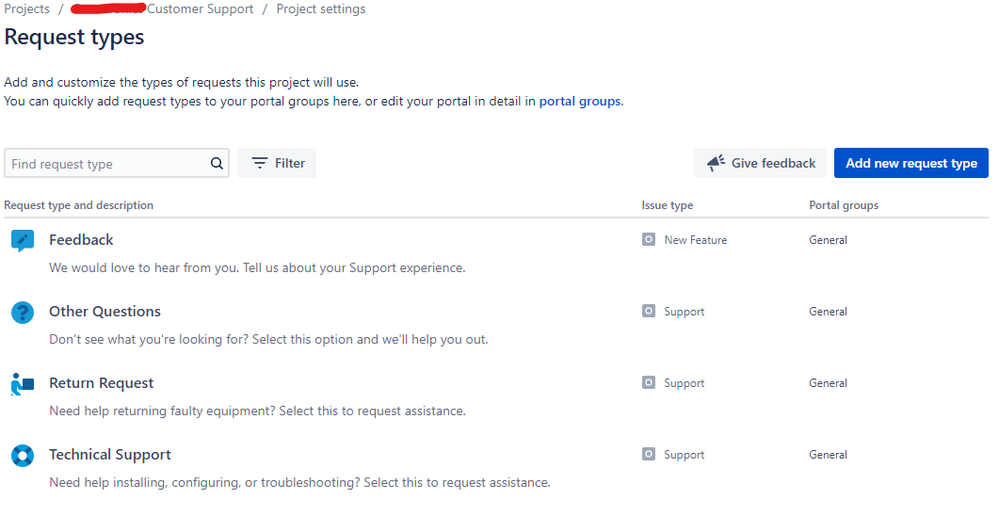Viewport: 999px width, 516px height.
Task: Click the Feedback request type speech icon
Action: tap(22, 240)
